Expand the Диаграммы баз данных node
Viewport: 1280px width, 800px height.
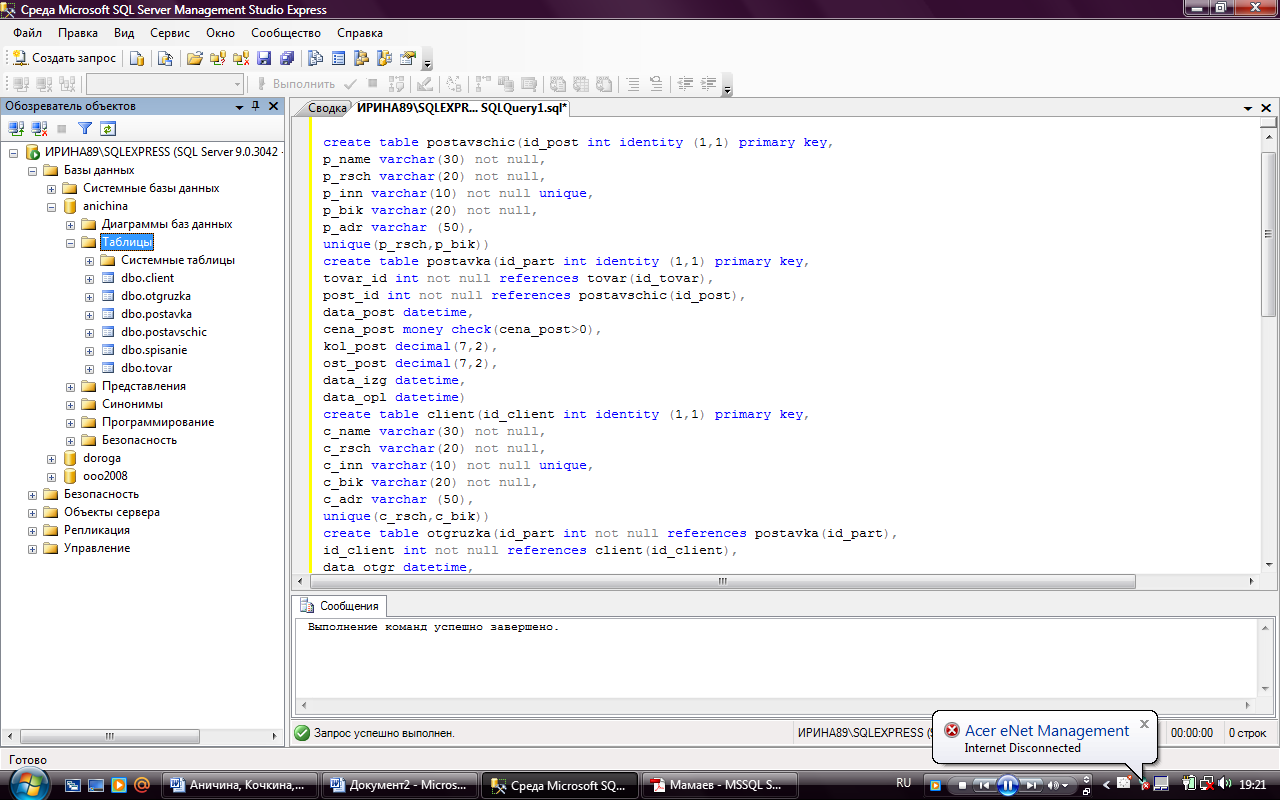70,224
